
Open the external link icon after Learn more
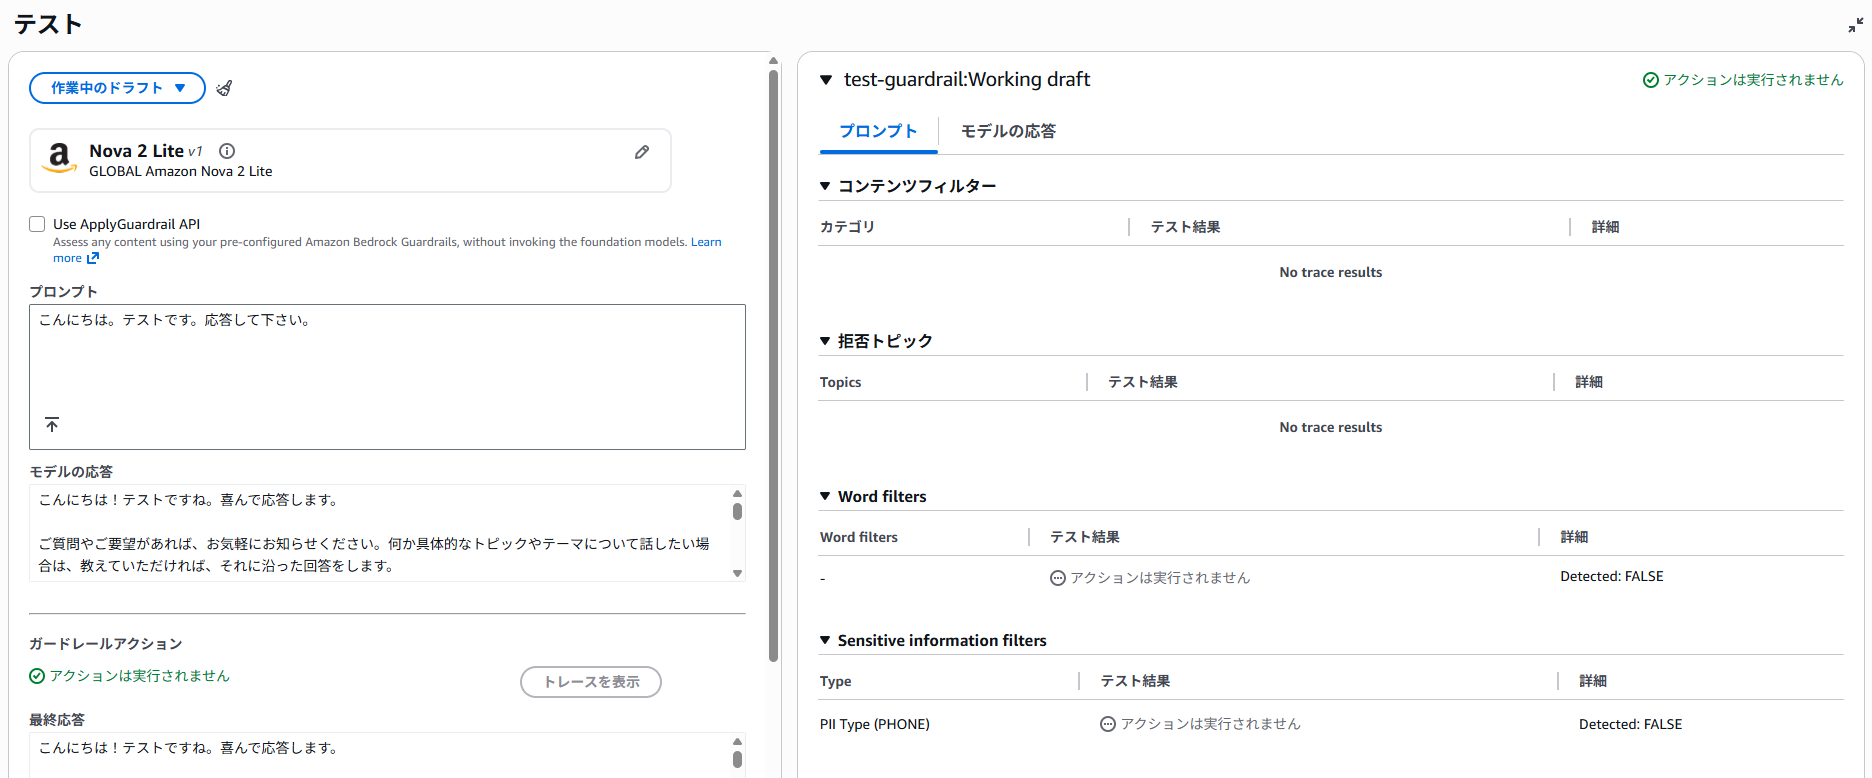tap(93, 258)
